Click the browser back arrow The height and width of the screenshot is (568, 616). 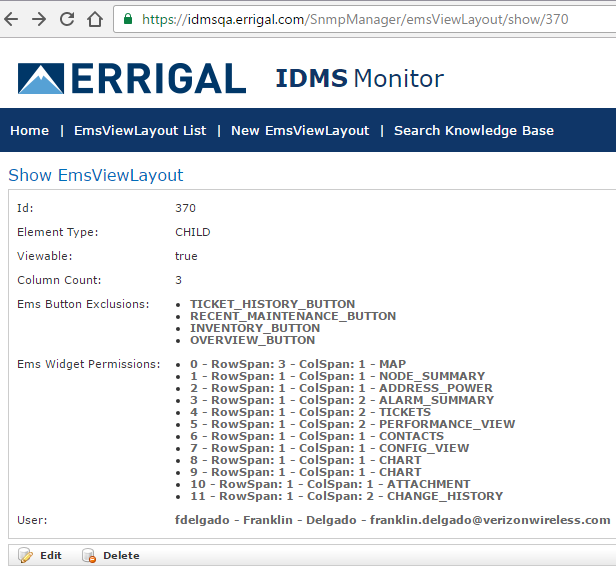pos(13,19)
